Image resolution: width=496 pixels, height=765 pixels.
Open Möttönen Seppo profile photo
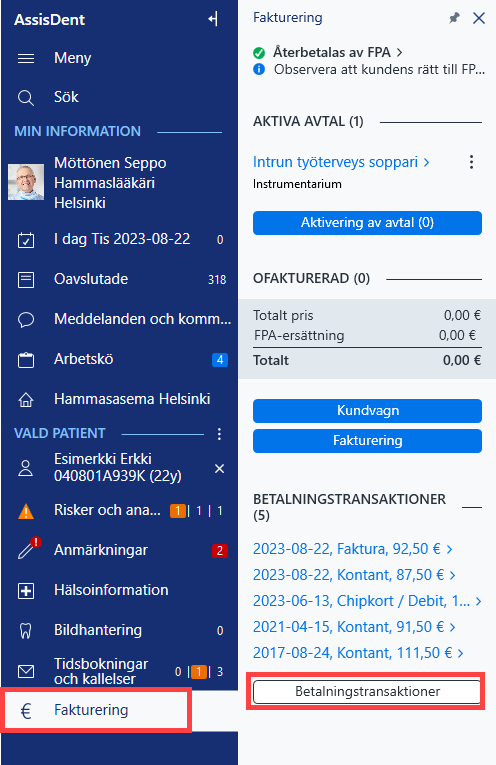[x=26, y=182]
